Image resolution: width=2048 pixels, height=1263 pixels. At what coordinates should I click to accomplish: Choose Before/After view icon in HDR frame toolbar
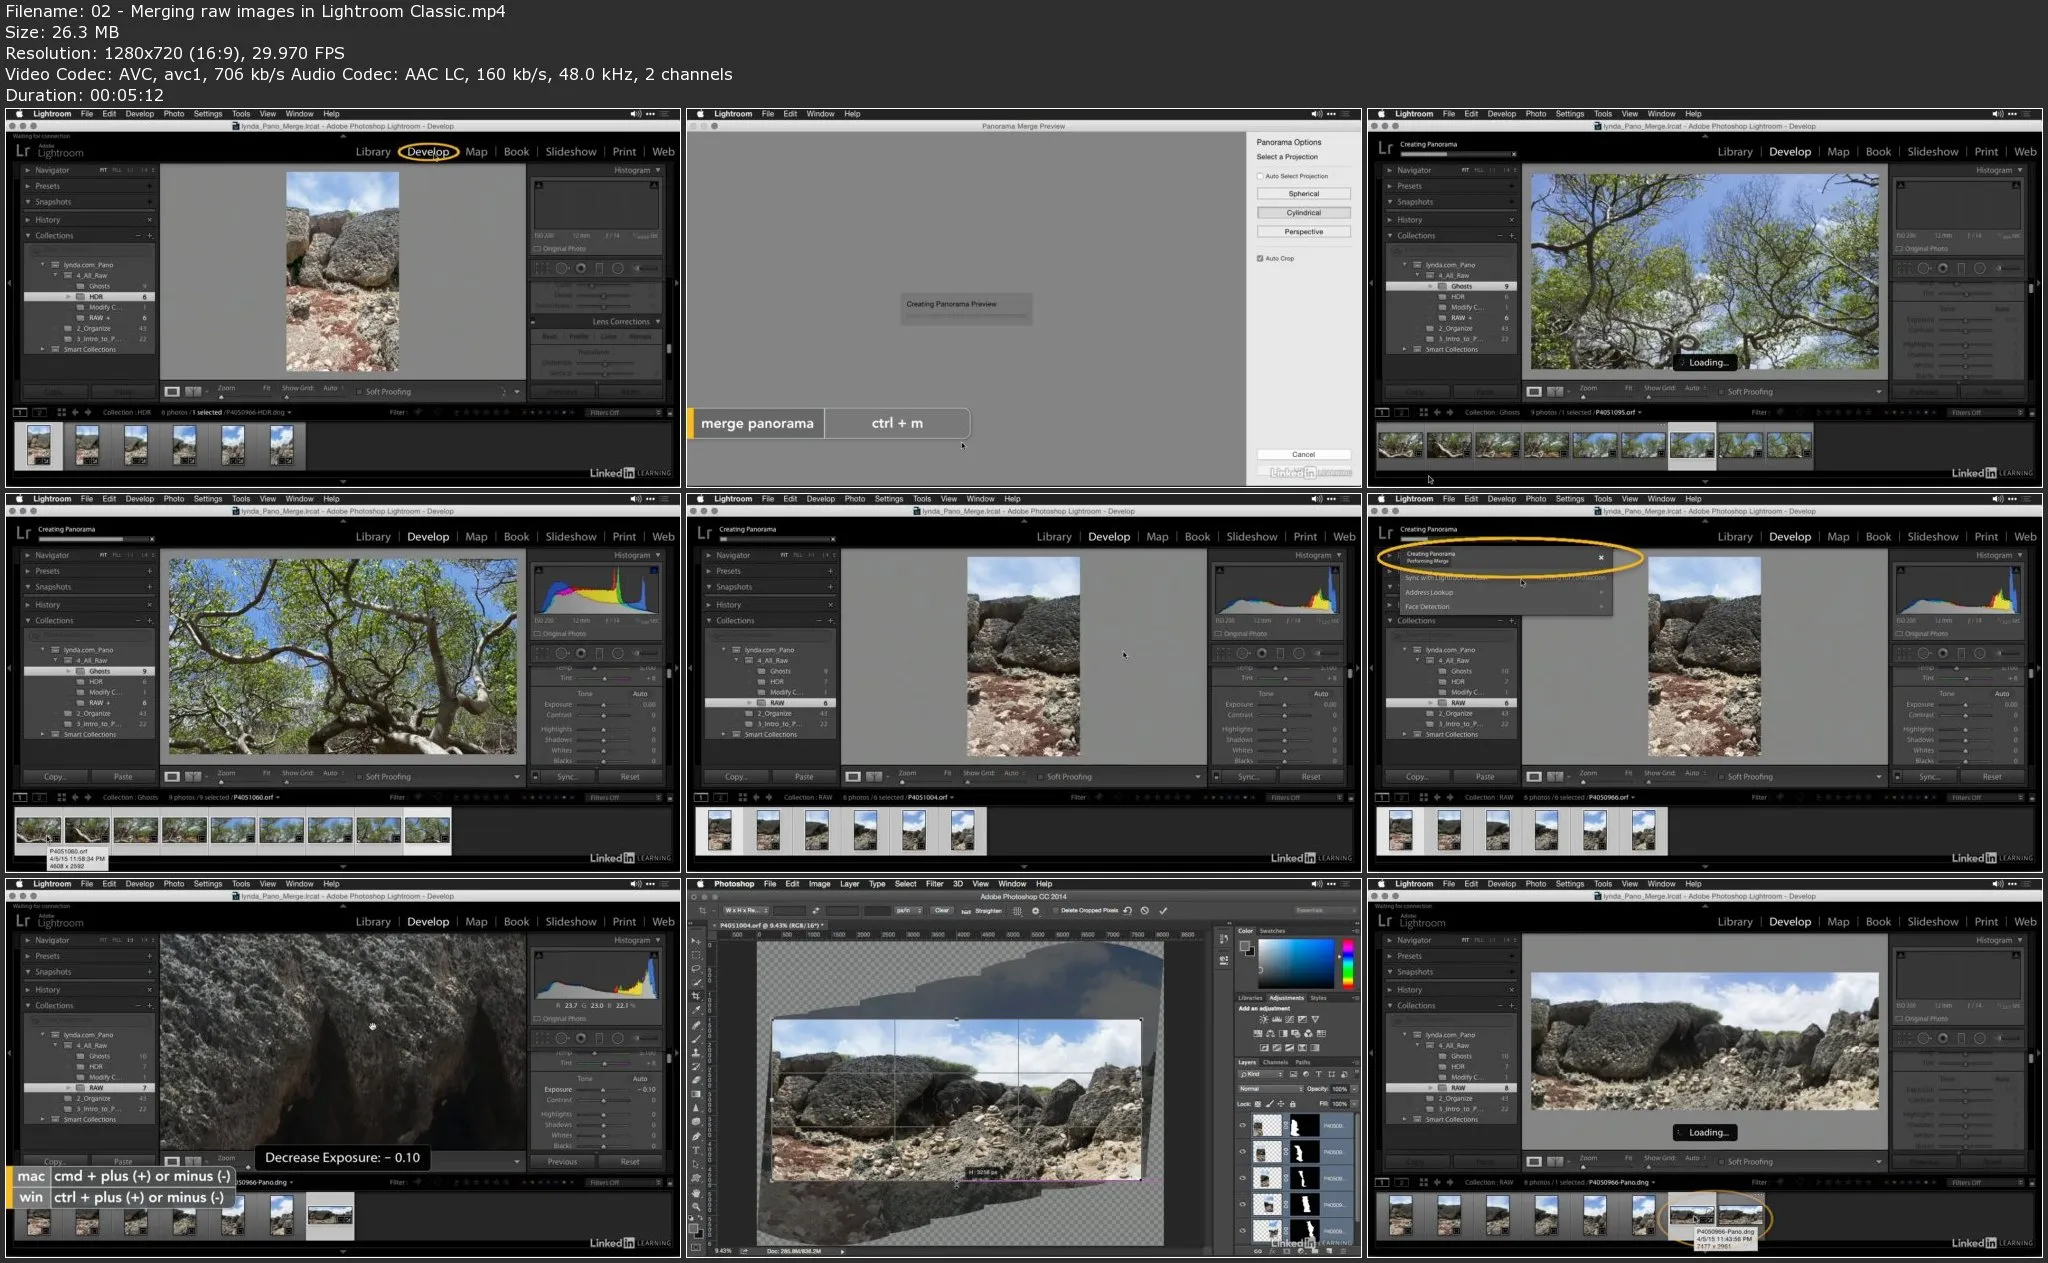[x=193, y=391]
